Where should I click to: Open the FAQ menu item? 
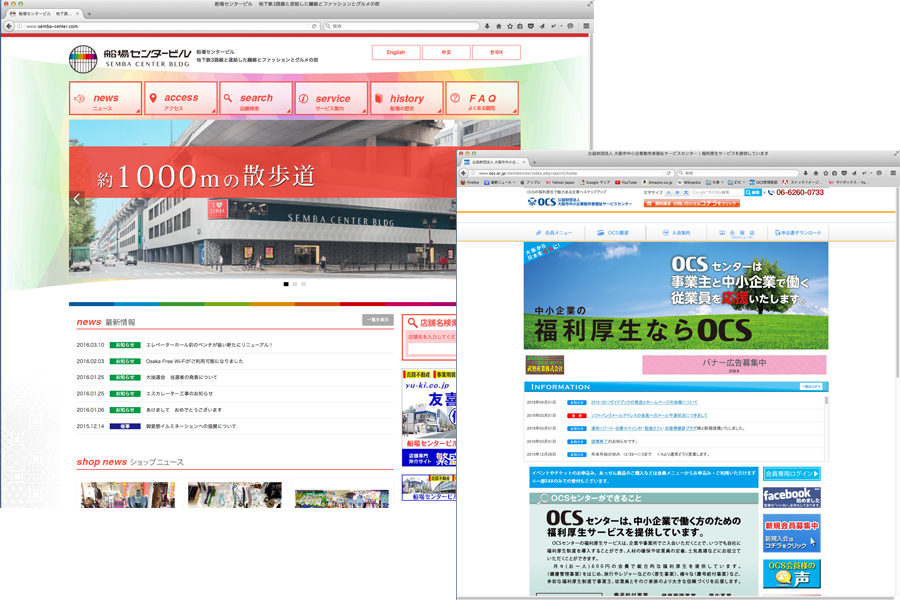click(x=482, y=98)
